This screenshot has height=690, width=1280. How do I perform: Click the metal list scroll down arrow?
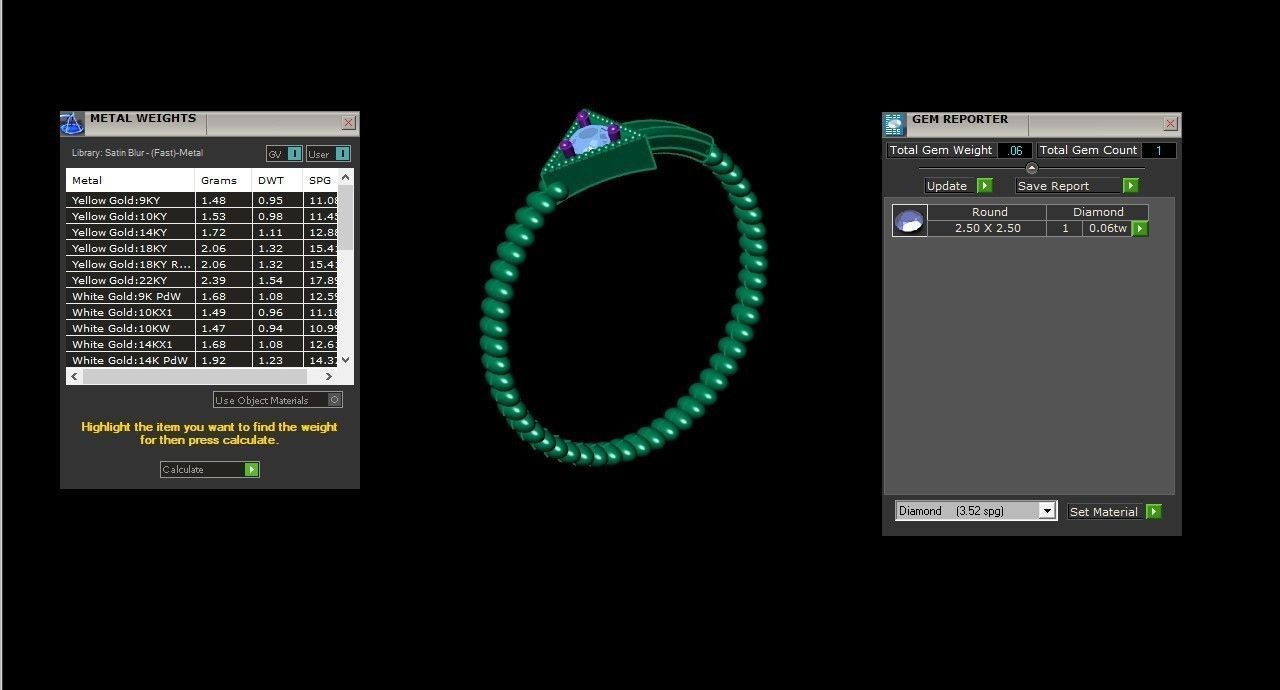pyautogui.click(x=346, y=360)
